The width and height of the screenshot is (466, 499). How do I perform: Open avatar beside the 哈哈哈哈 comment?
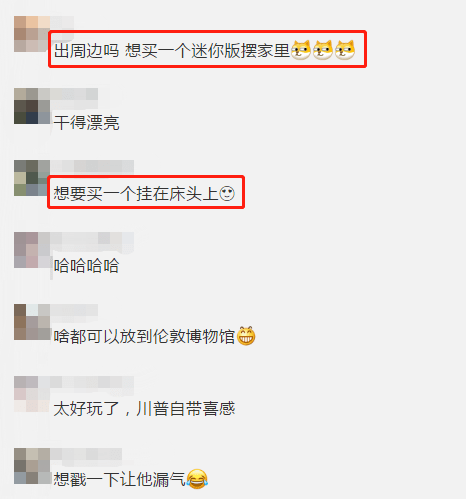(x=32, y=250)
